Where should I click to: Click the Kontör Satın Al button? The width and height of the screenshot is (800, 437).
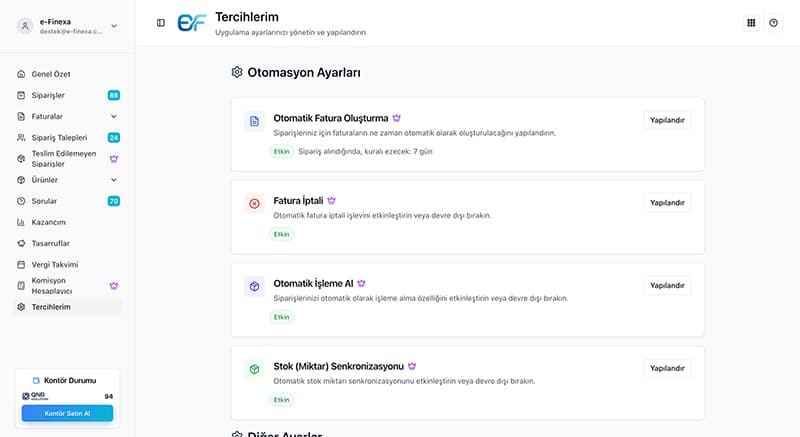[67, 413]
